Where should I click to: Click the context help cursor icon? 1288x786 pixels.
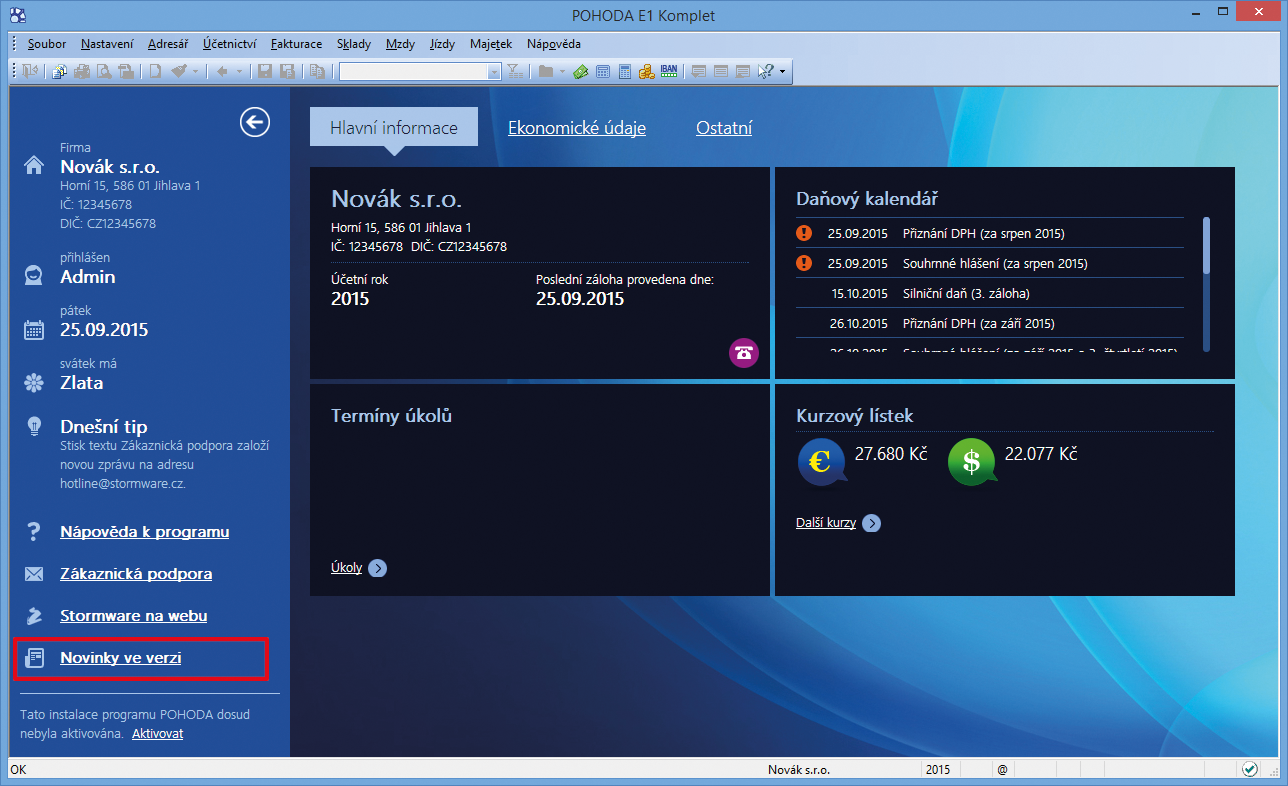coord(765,71)
